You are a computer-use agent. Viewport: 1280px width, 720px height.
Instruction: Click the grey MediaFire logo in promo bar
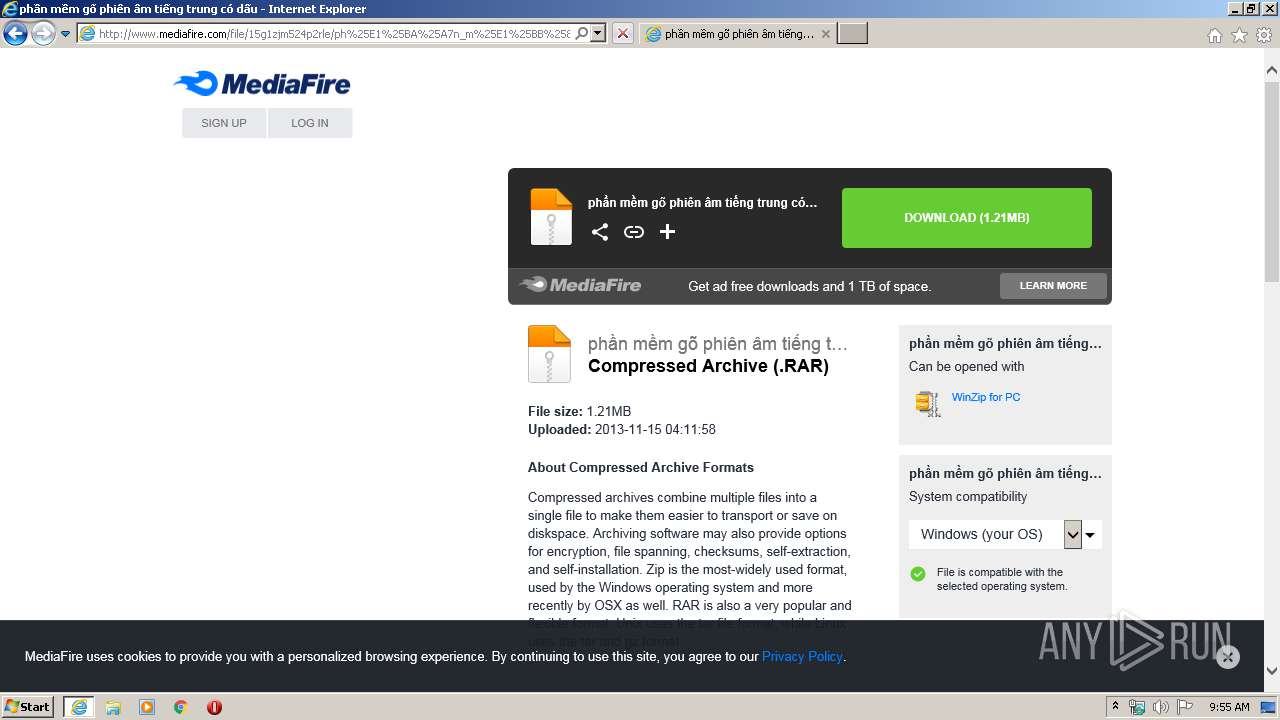580,285
